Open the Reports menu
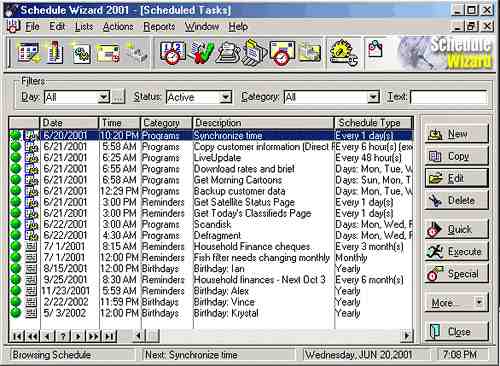Viewport: 500px width, 366px height. [159, 26]
